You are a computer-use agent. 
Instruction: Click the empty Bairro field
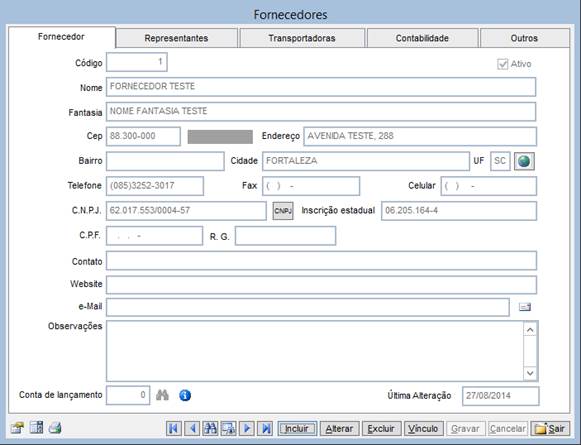click(x=165, y=161)
